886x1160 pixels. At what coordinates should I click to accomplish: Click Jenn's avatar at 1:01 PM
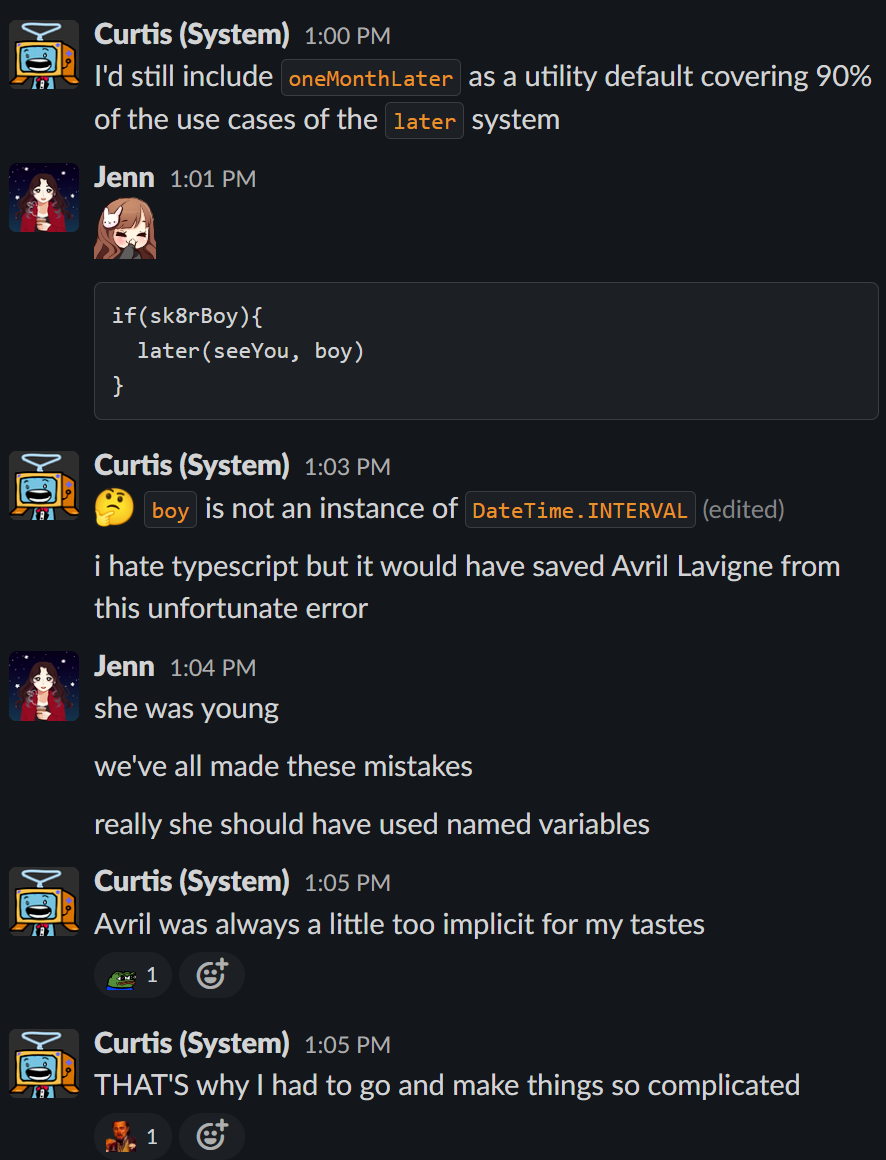click(x=44, y=198)
